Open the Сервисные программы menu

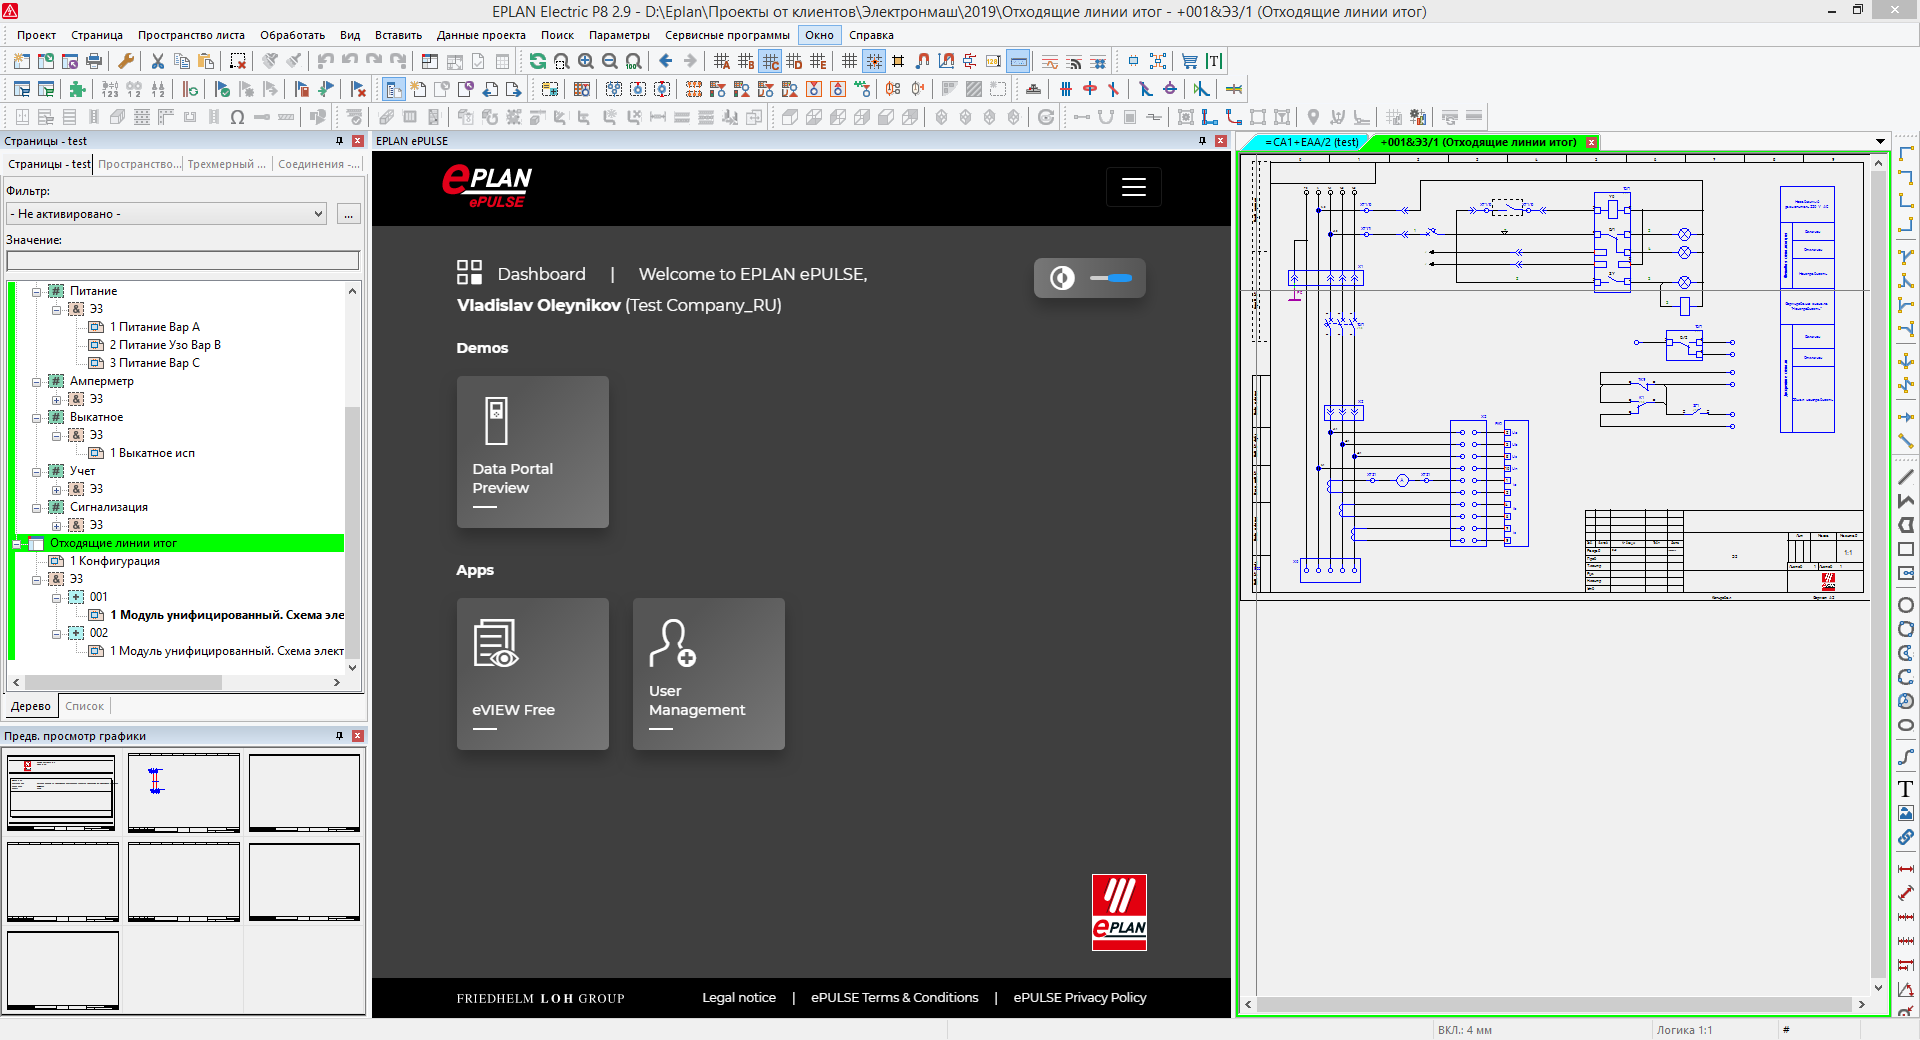(x=727, y=35)
